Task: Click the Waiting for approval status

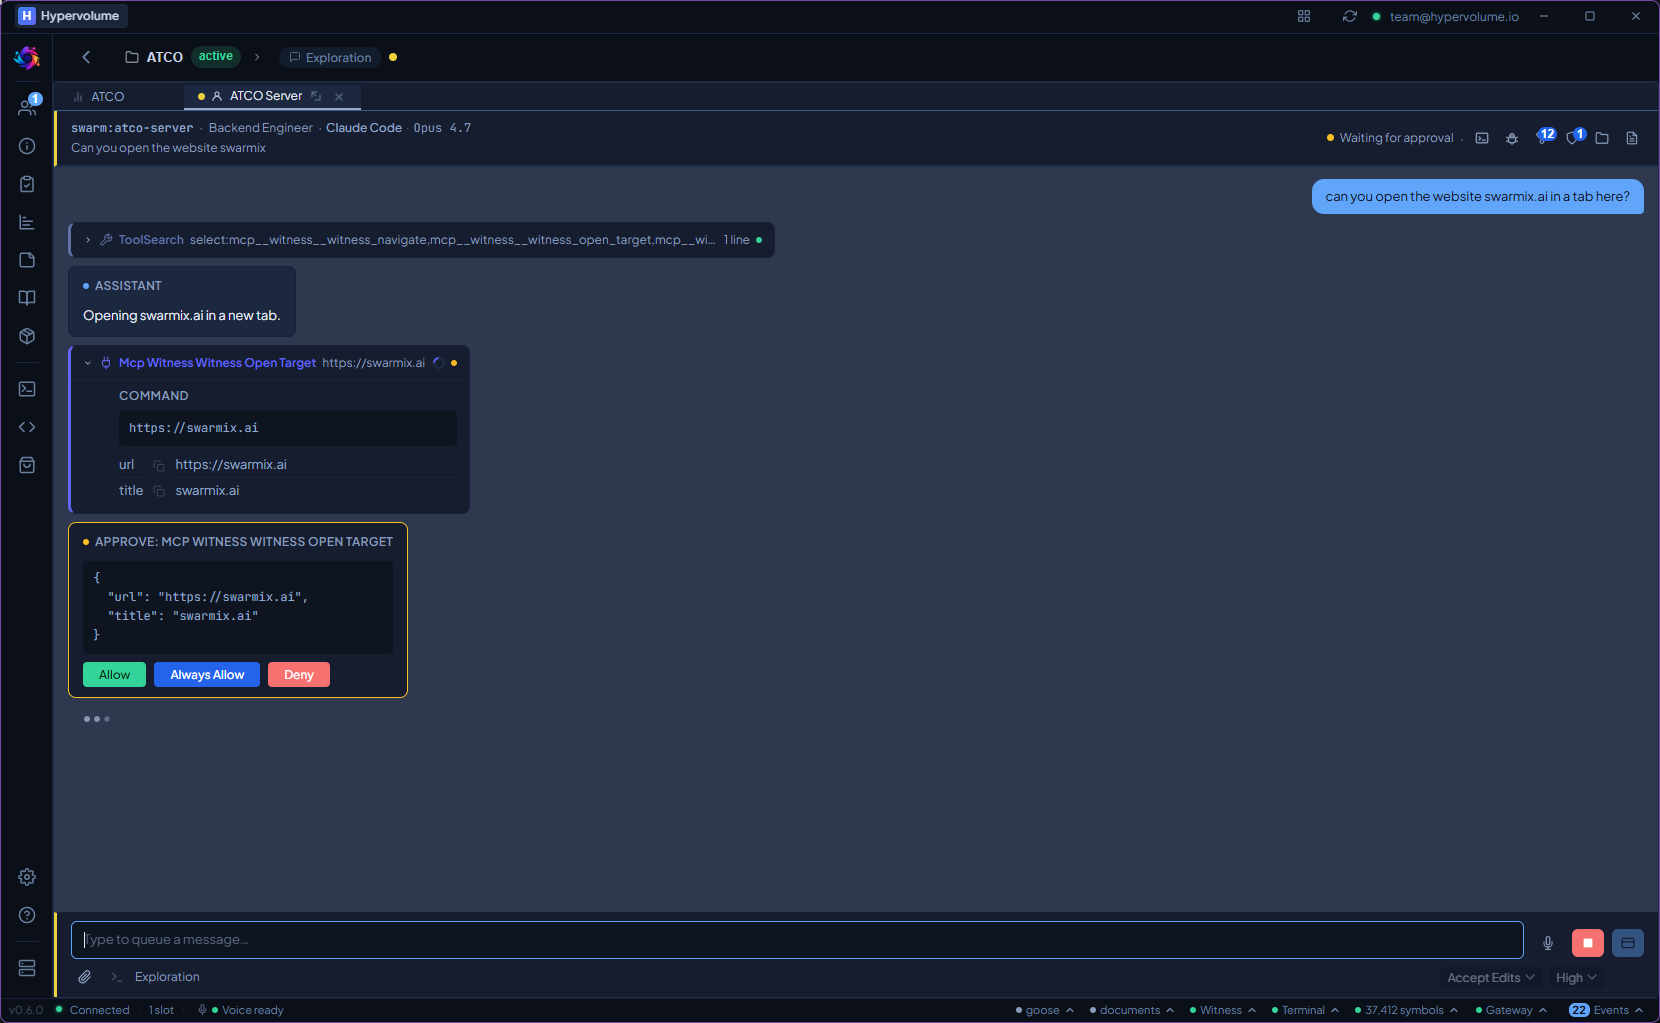Action: point(1390,138)
